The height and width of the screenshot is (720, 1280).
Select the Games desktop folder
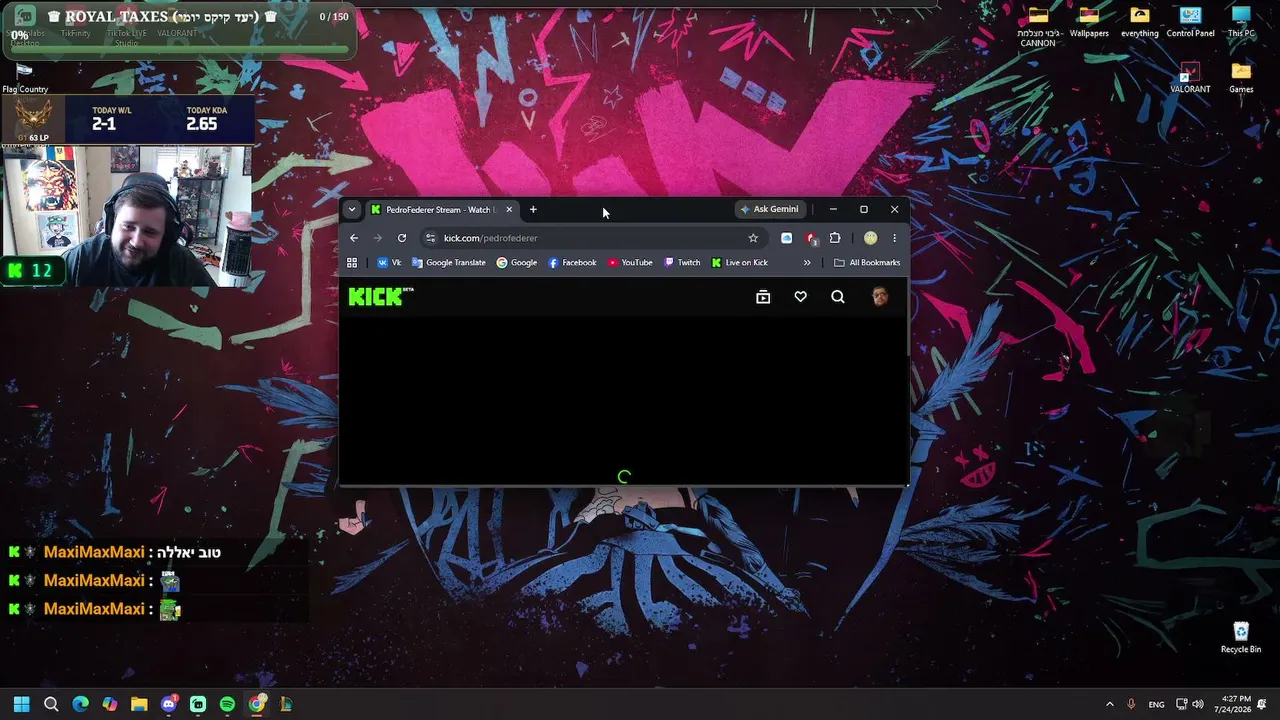(x=1241, y=79)
